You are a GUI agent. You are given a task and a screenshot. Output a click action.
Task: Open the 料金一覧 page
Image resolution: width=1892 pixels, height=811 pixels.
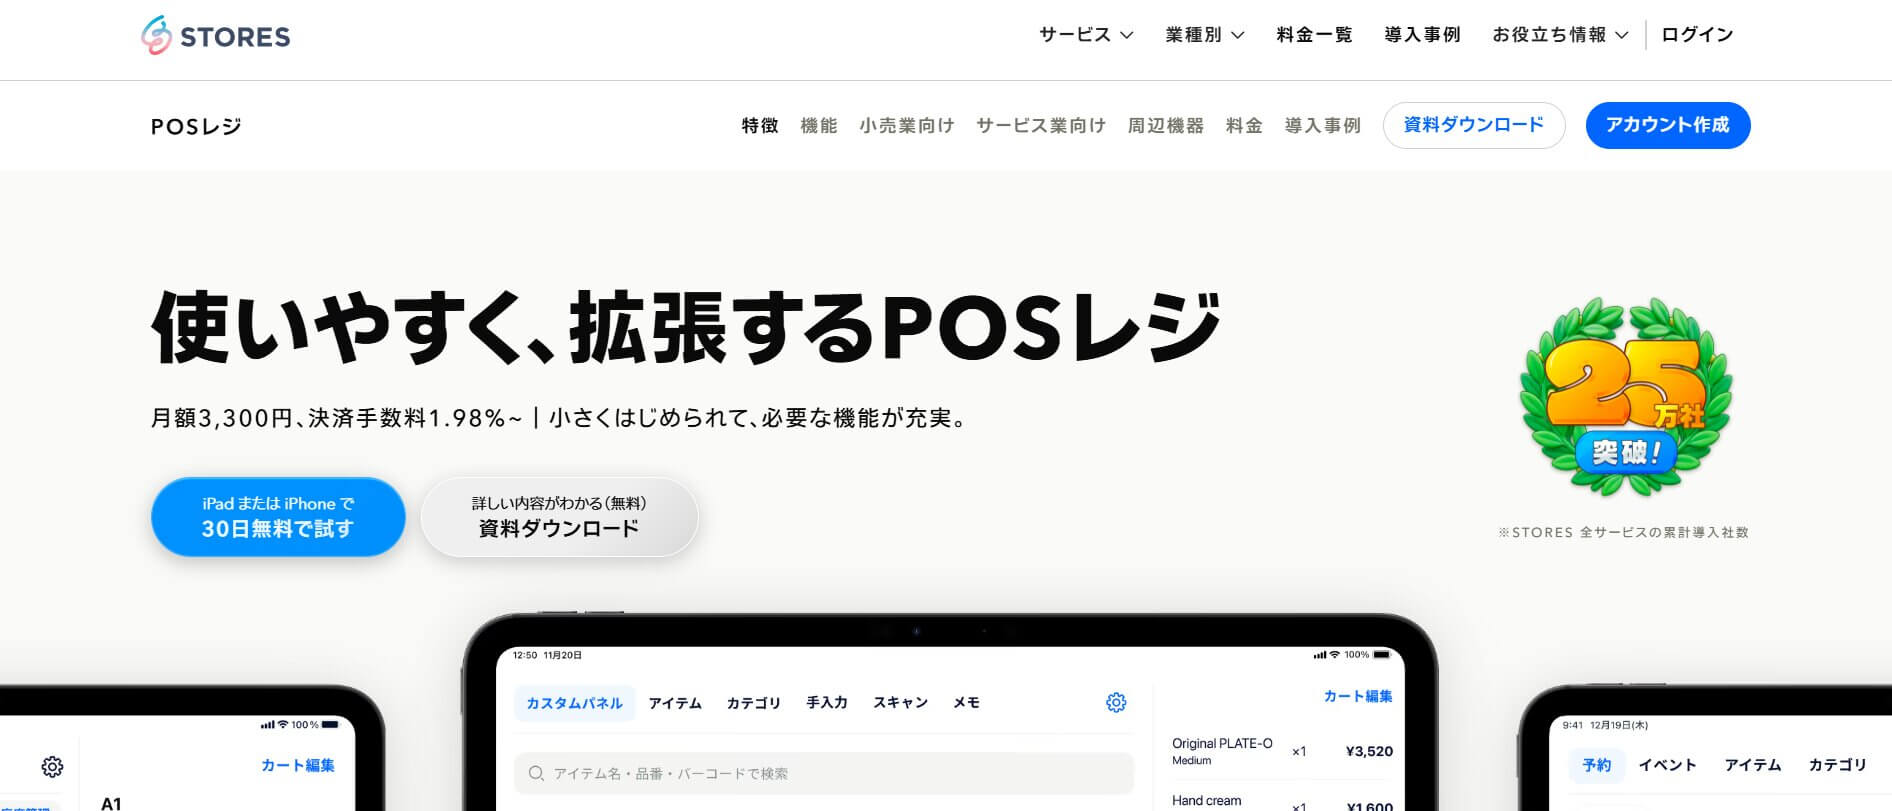pyautogui.click(x=1314, y=35)
